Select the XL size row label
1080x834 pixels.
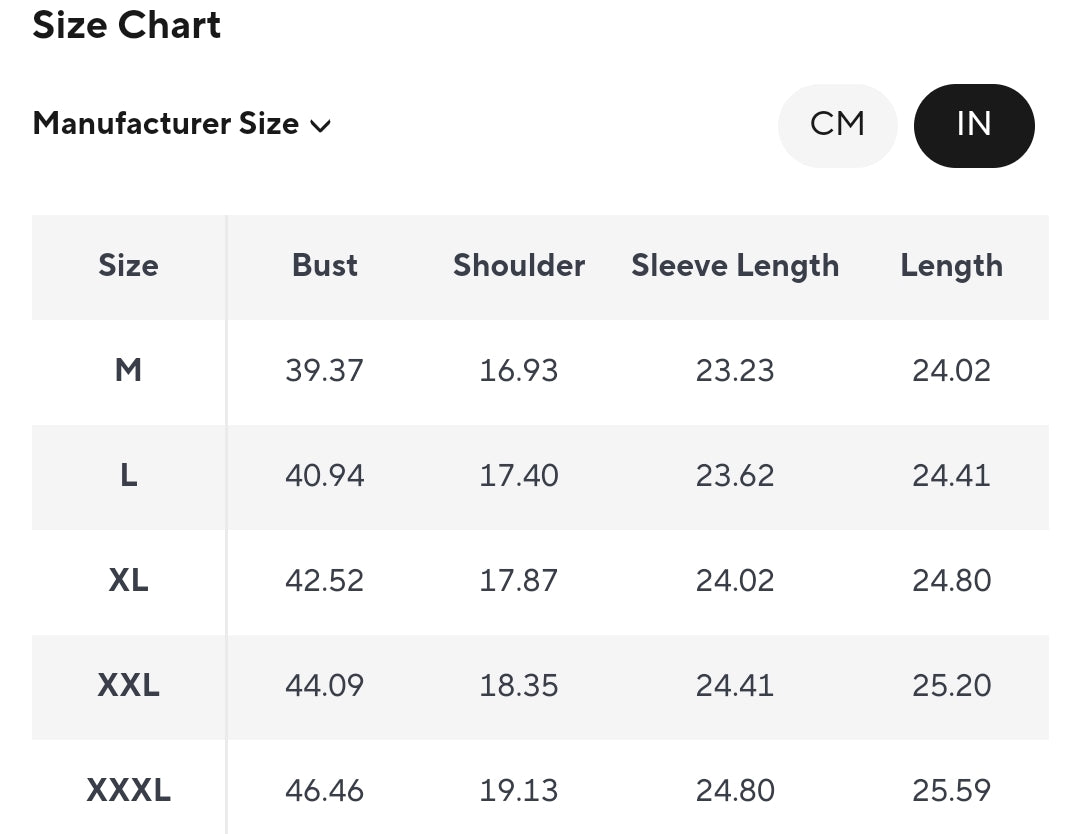128,581
